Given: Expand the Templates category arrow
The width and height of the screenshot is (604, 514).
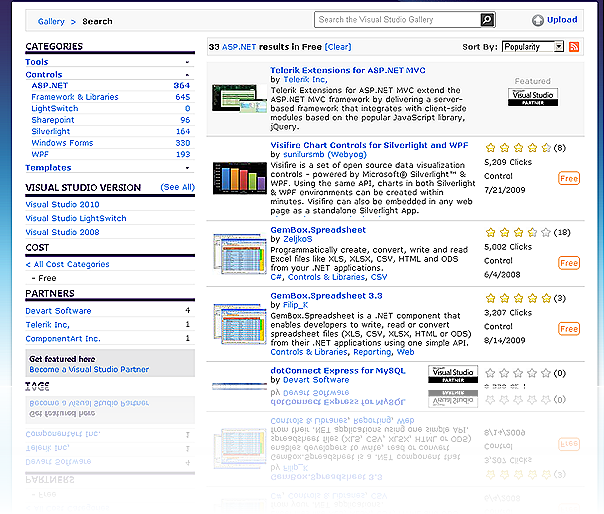Looking at the screenshot, I should (187, 168).
